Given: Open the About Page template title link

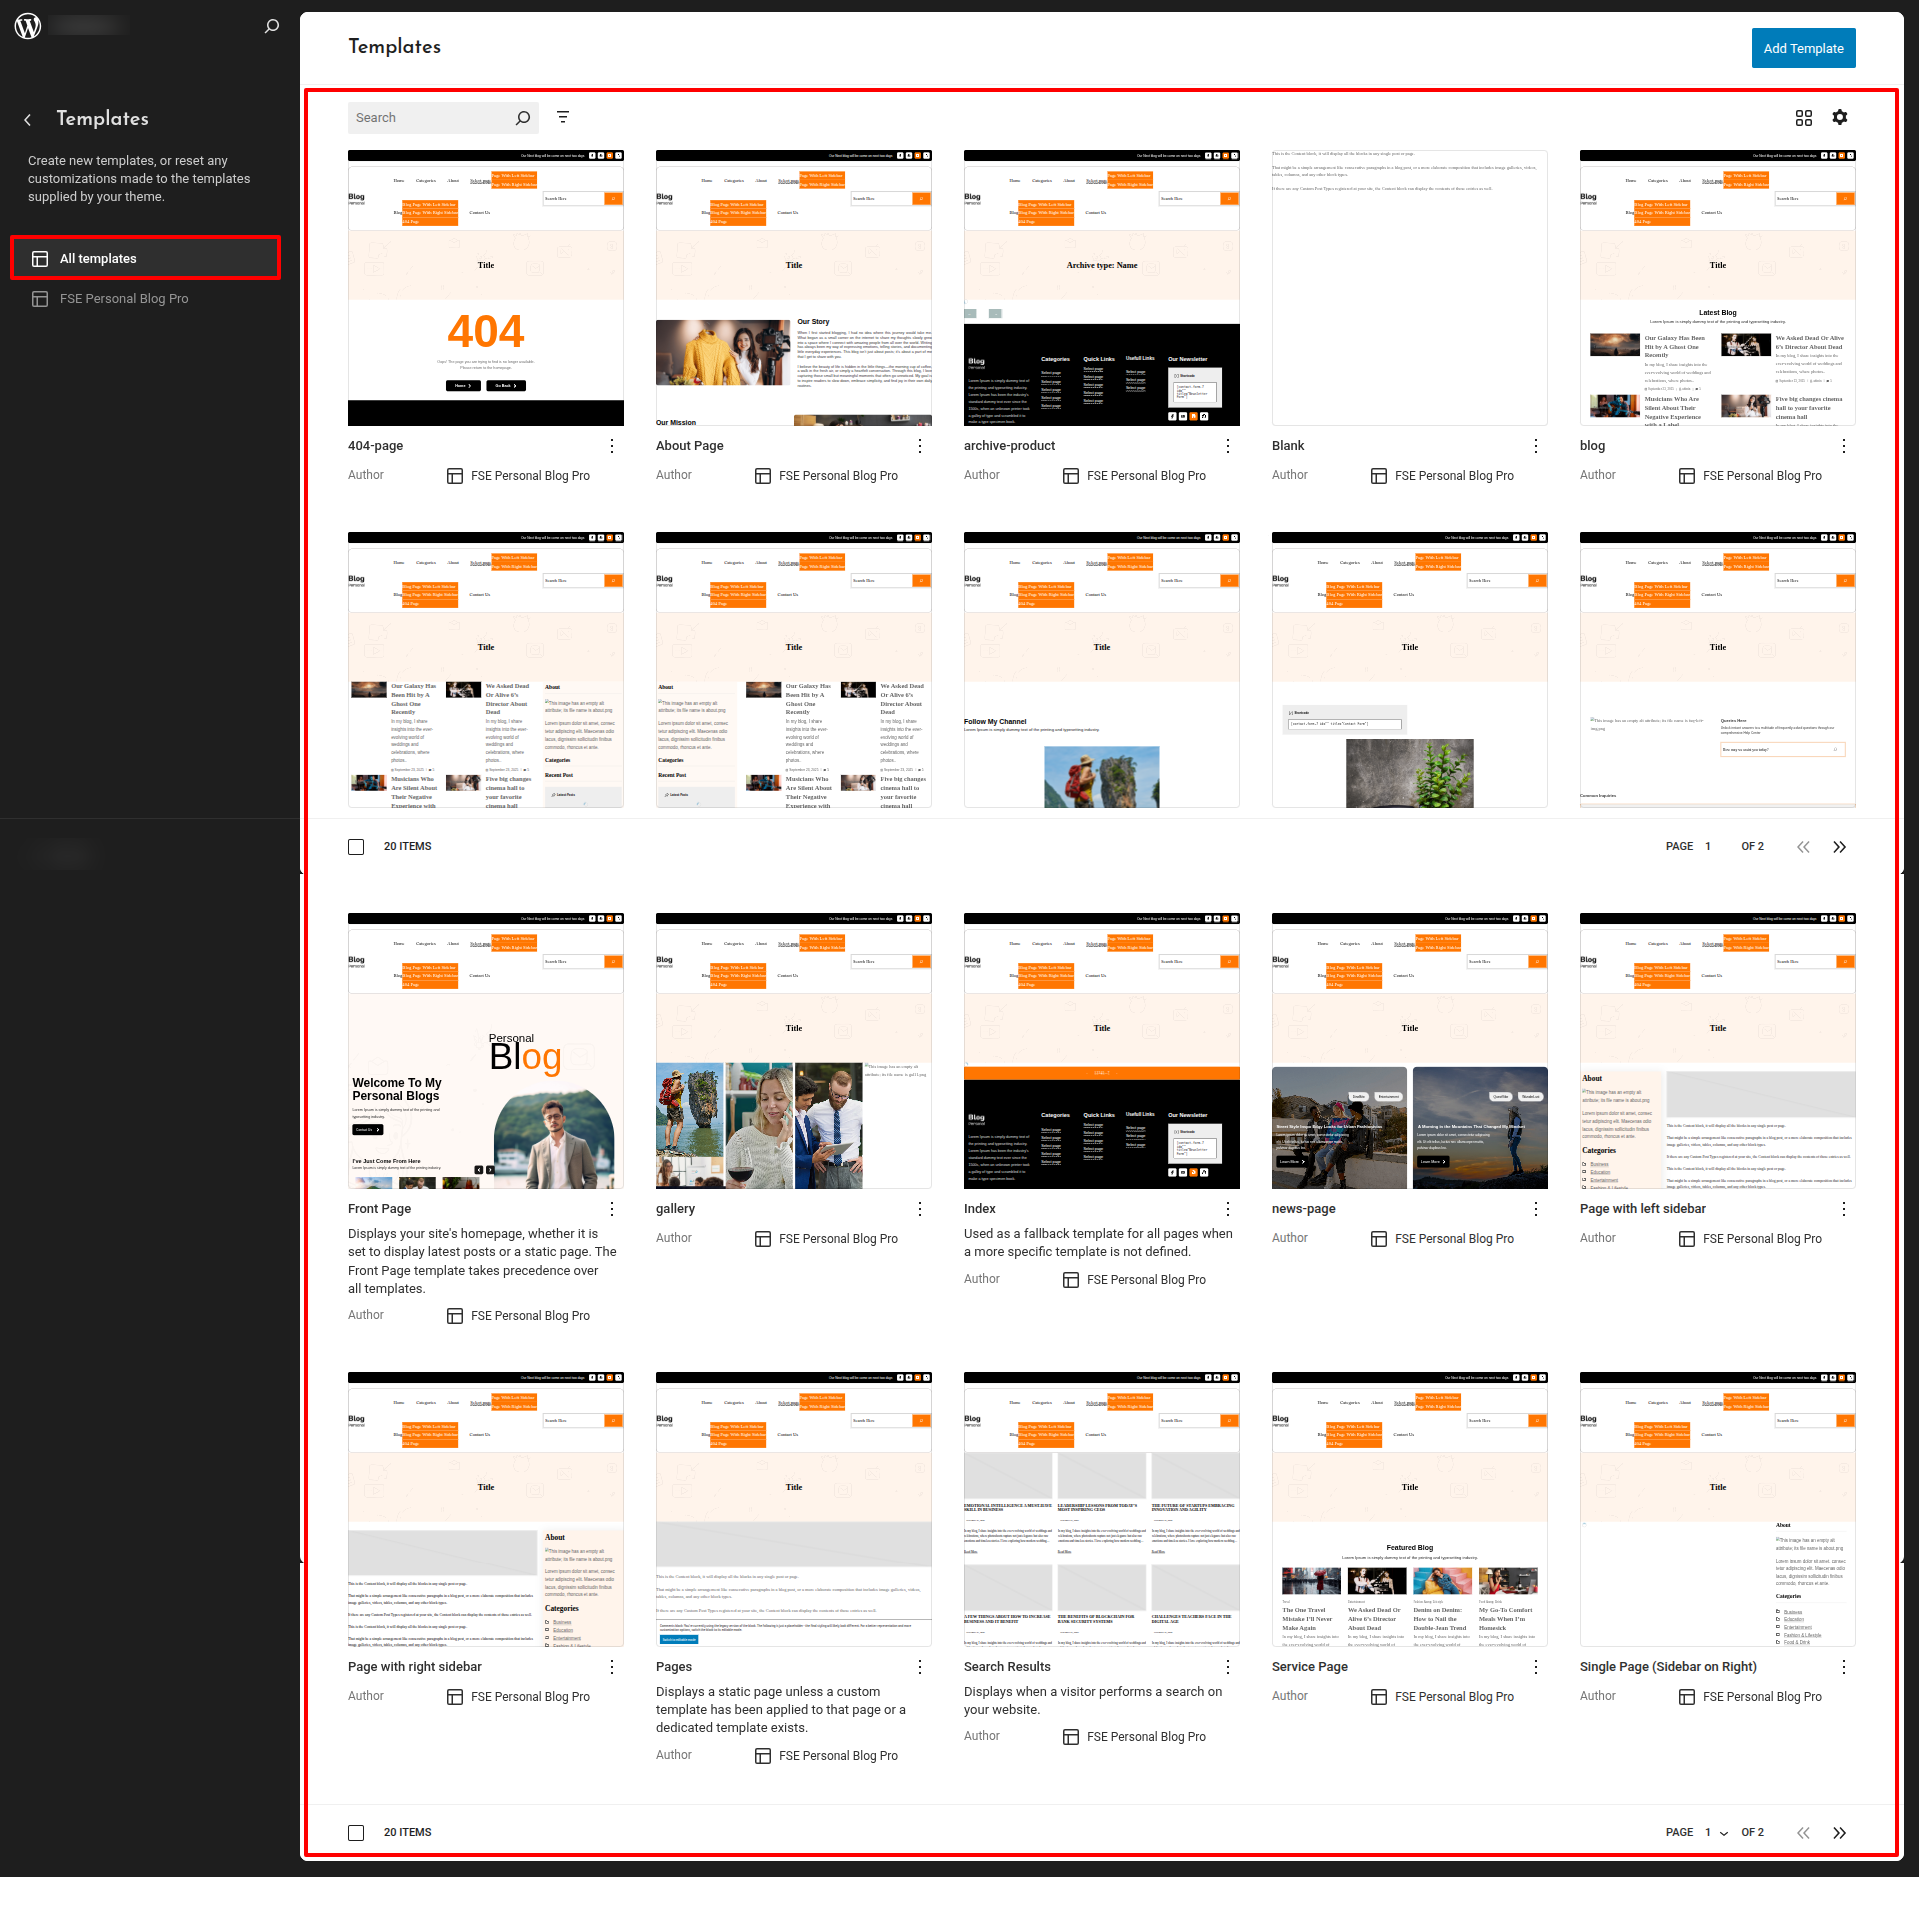Looking at the screenshot, I should (689, 446).
